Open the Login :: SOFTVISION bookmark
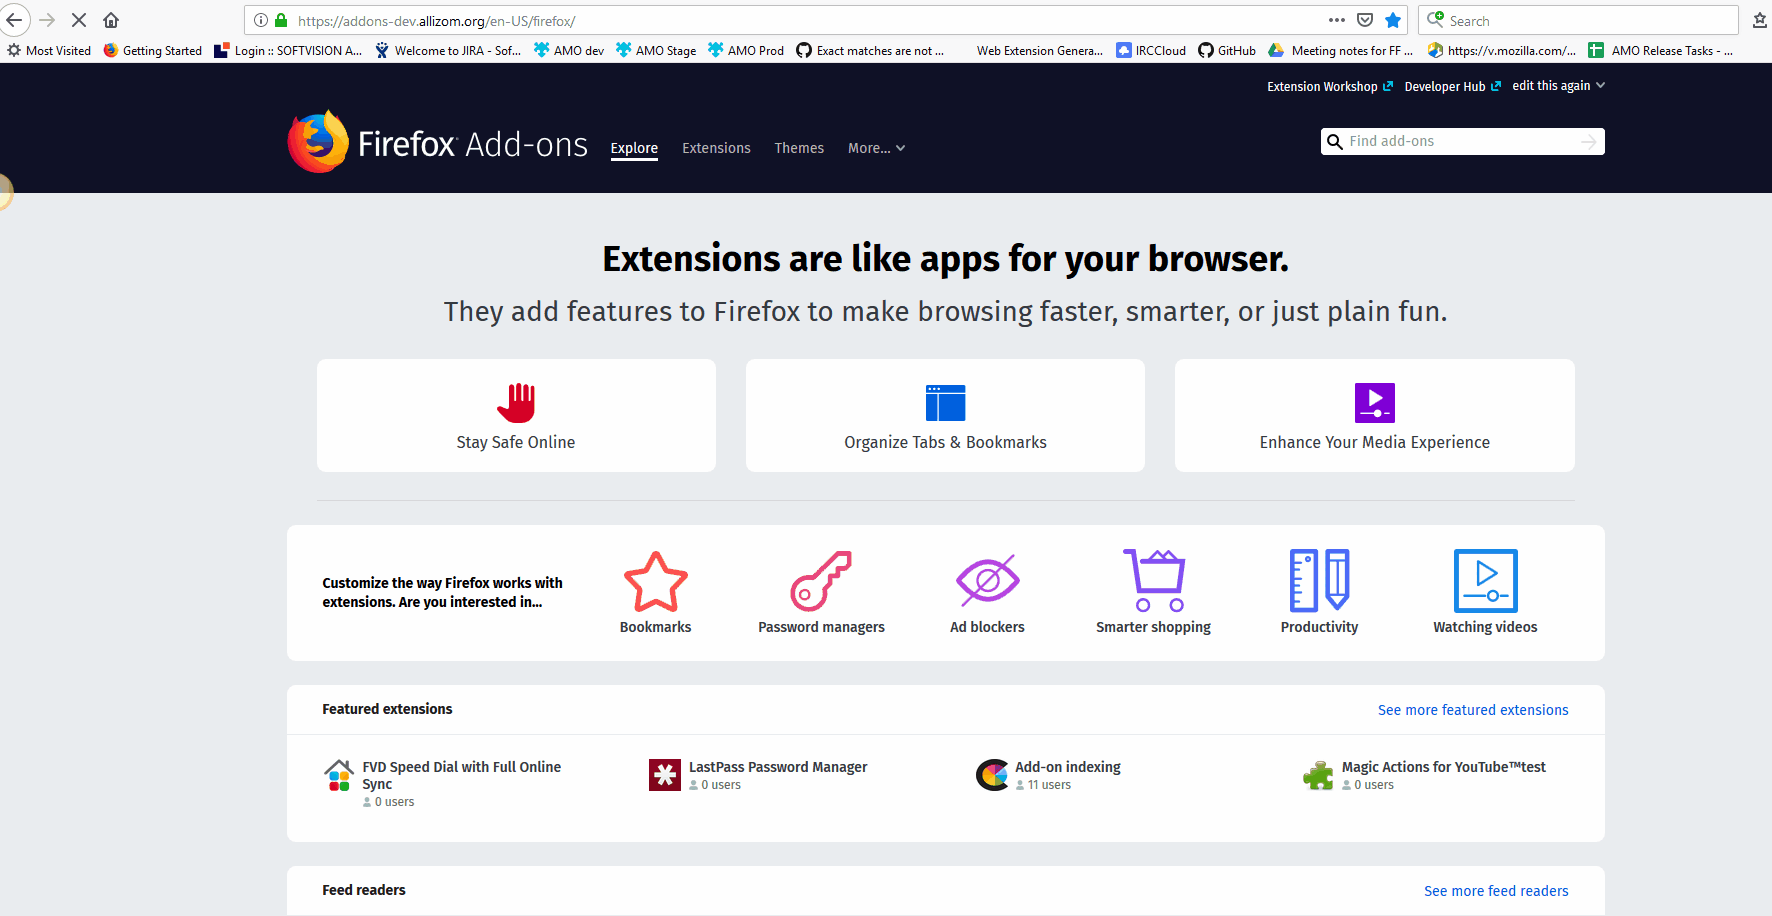The height and width of the screenshot is (916, 1772). (x=288, y=50)
